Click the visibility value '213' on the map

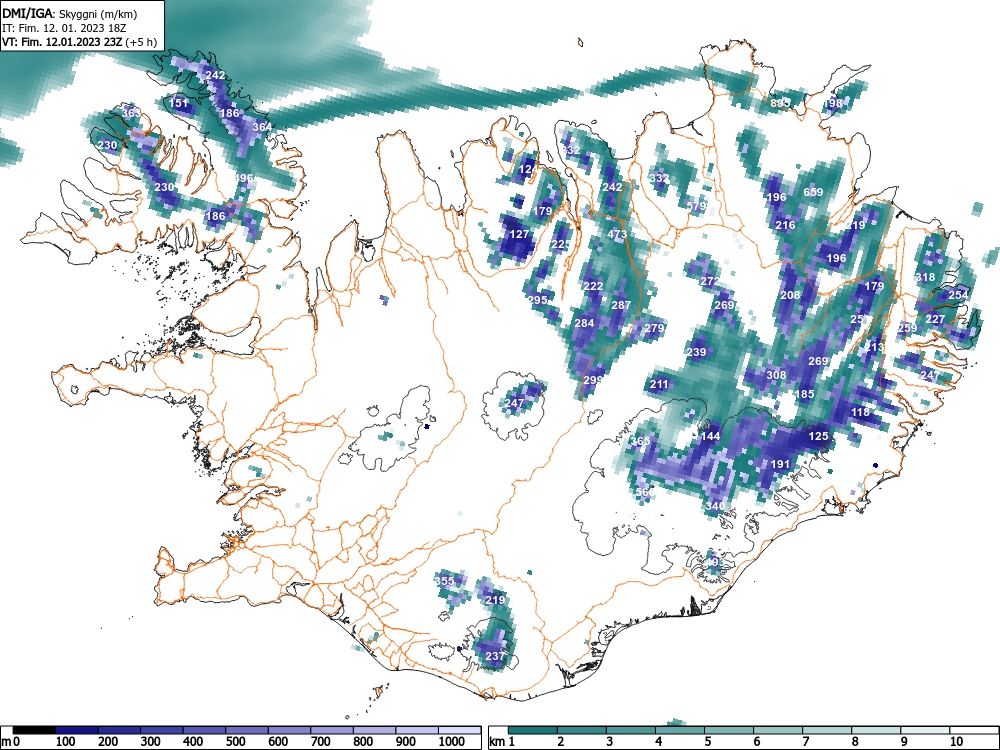(874, 348)
